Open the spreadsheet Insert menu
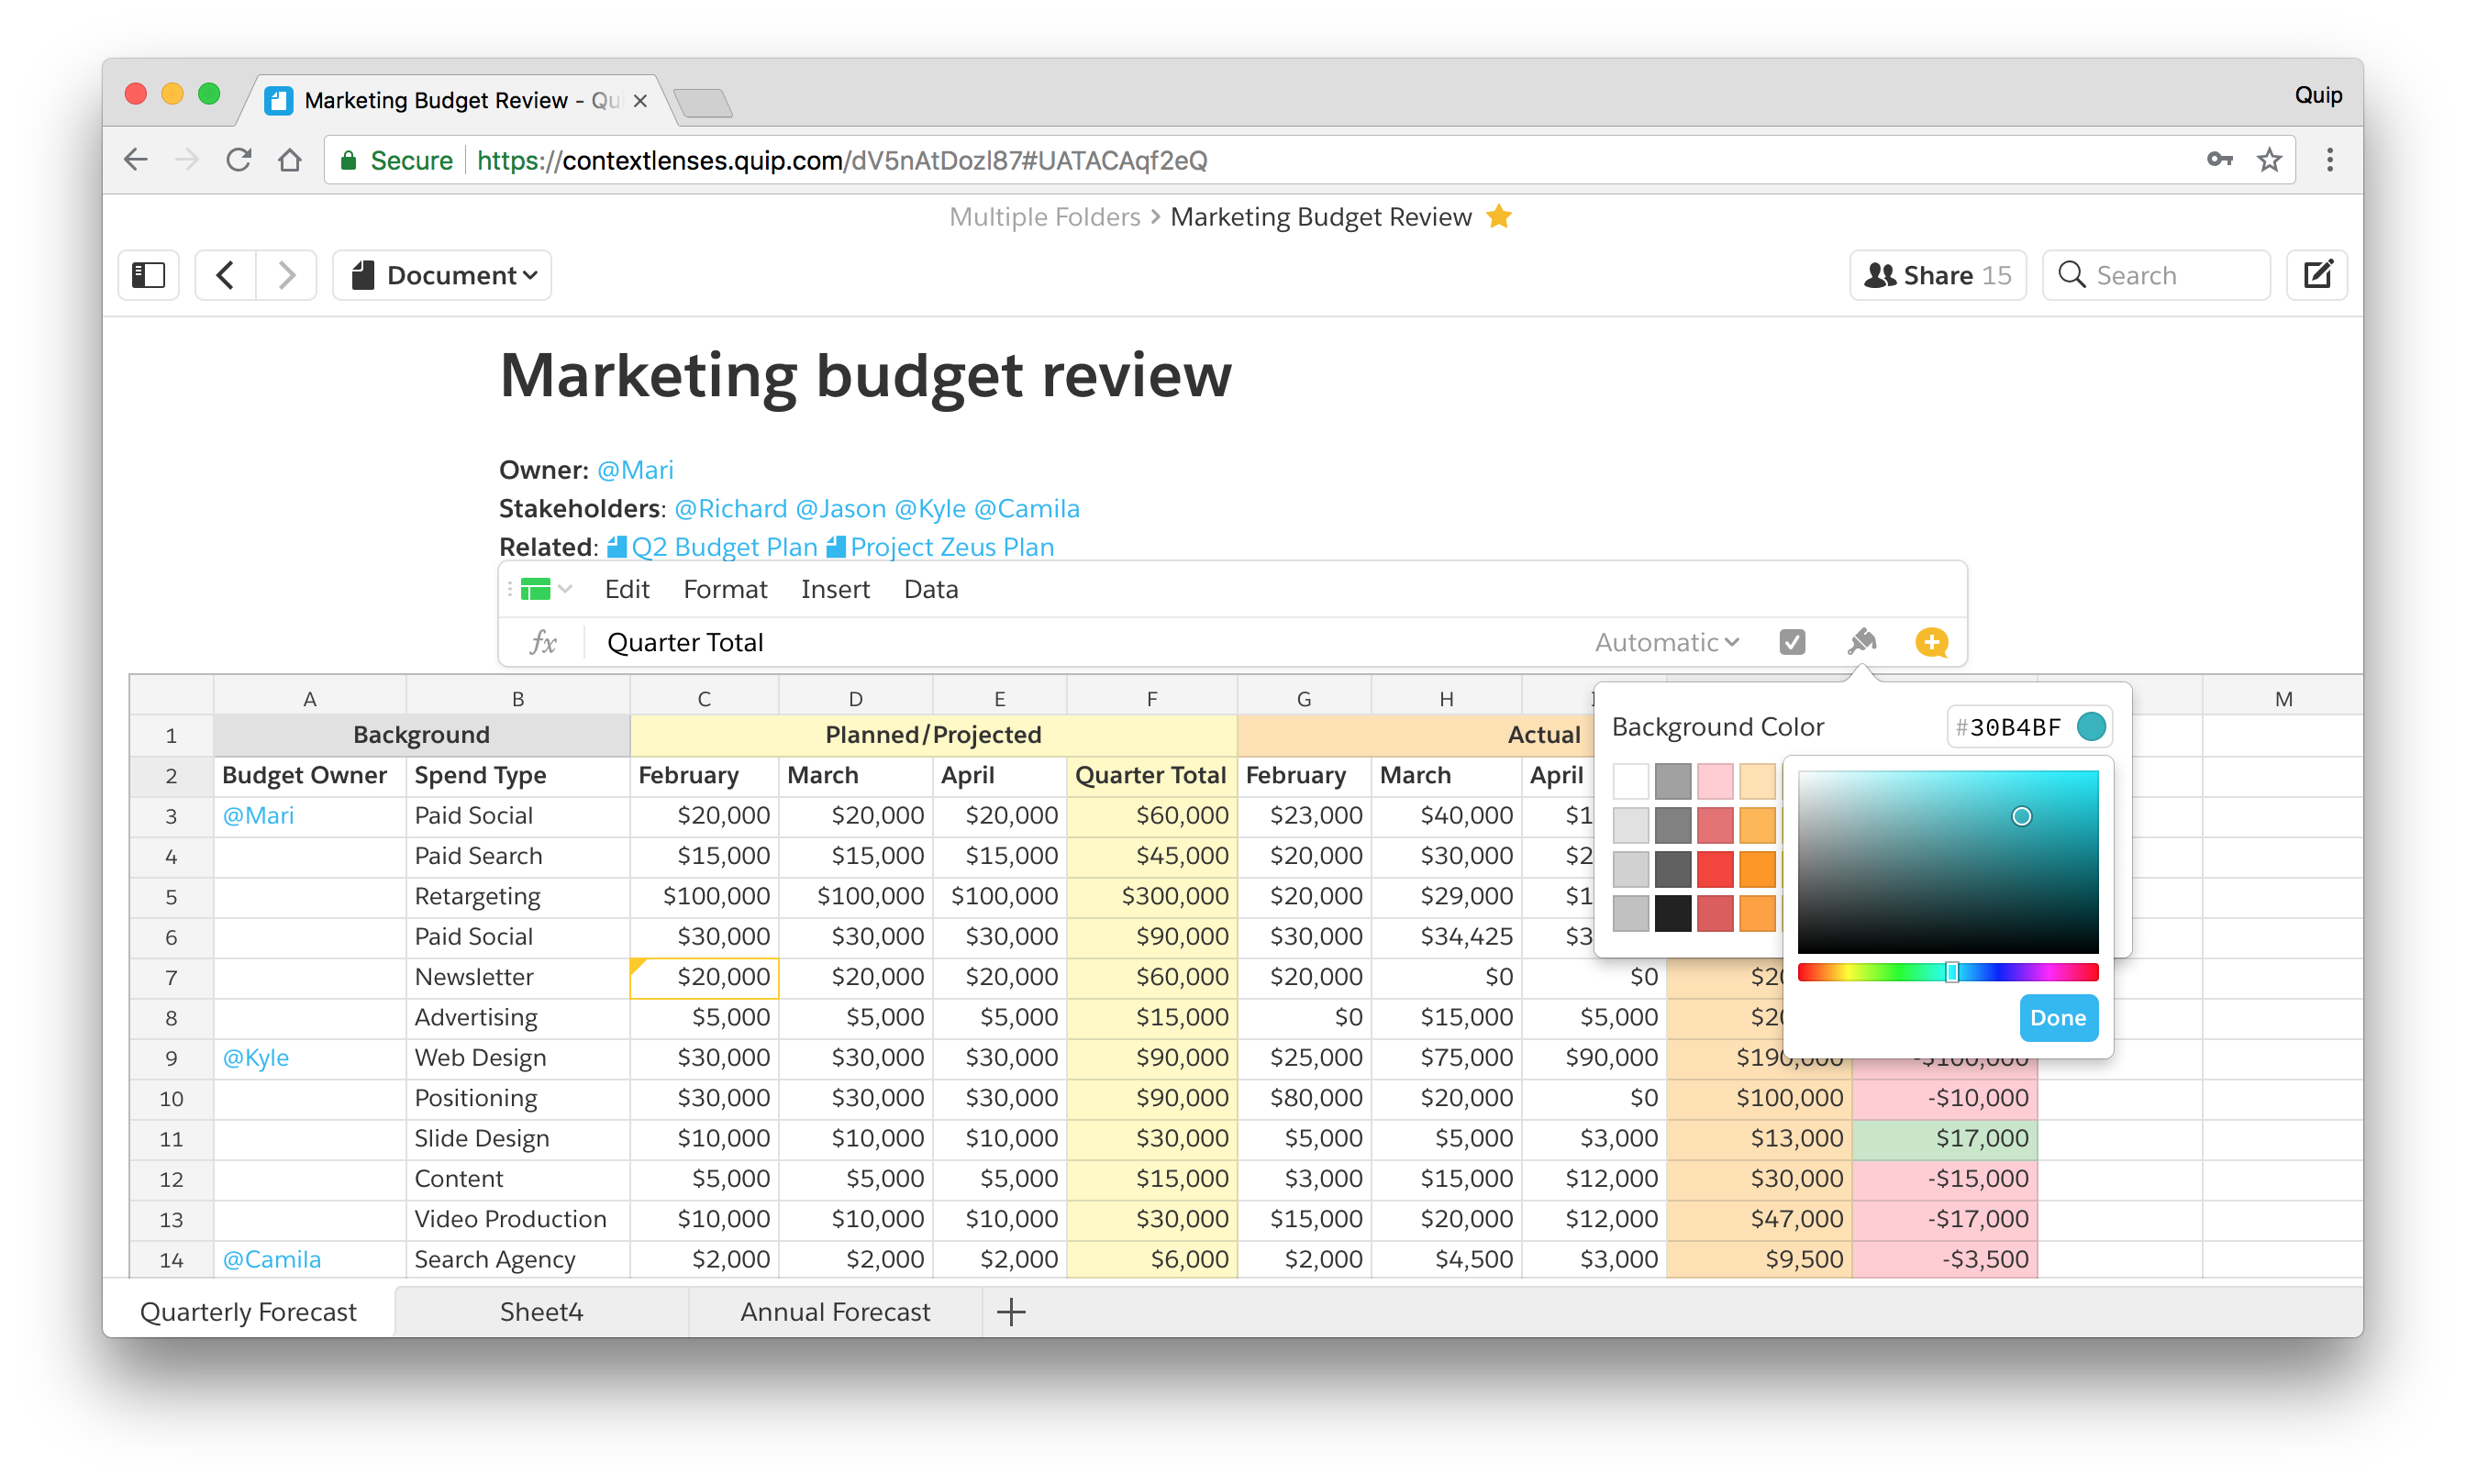Viewport: 2466px width, 1484px height. click(x=835, y=589)
